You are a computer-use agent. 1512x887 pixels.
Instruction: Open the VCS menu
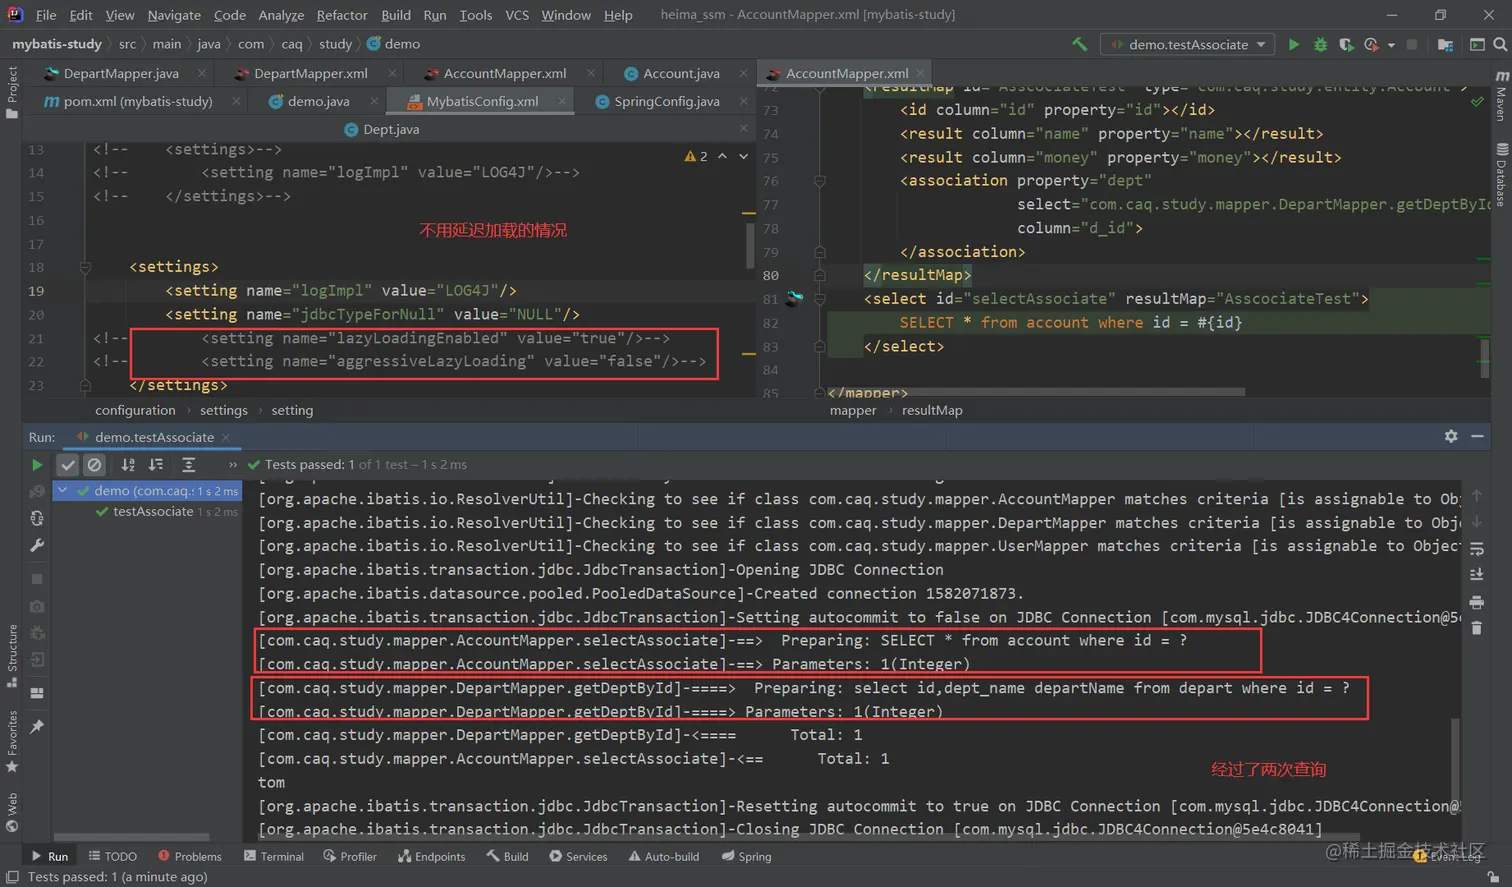tap(517, 15)
